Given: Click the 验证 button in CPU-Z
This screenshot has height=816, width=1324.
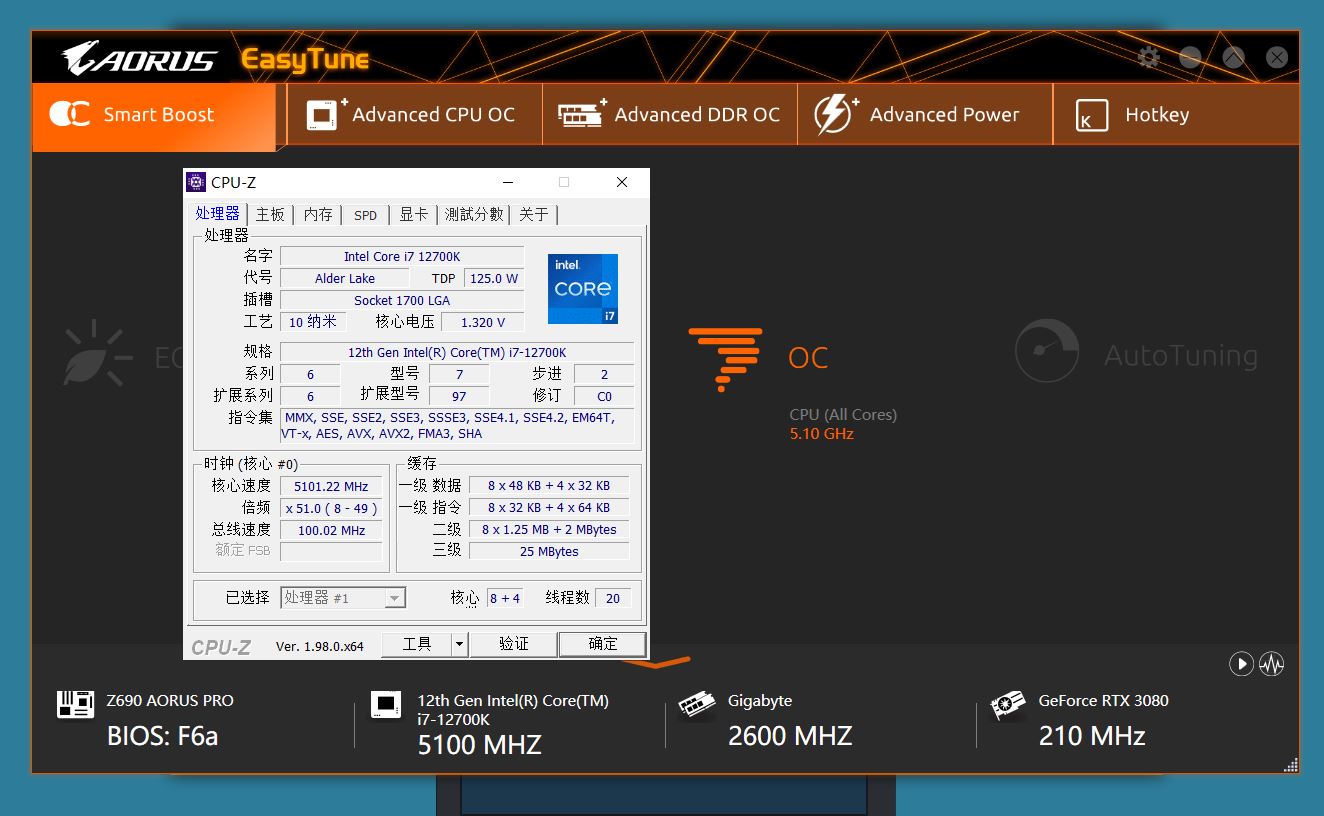Looking at the screenshot, I should (513, 644).
